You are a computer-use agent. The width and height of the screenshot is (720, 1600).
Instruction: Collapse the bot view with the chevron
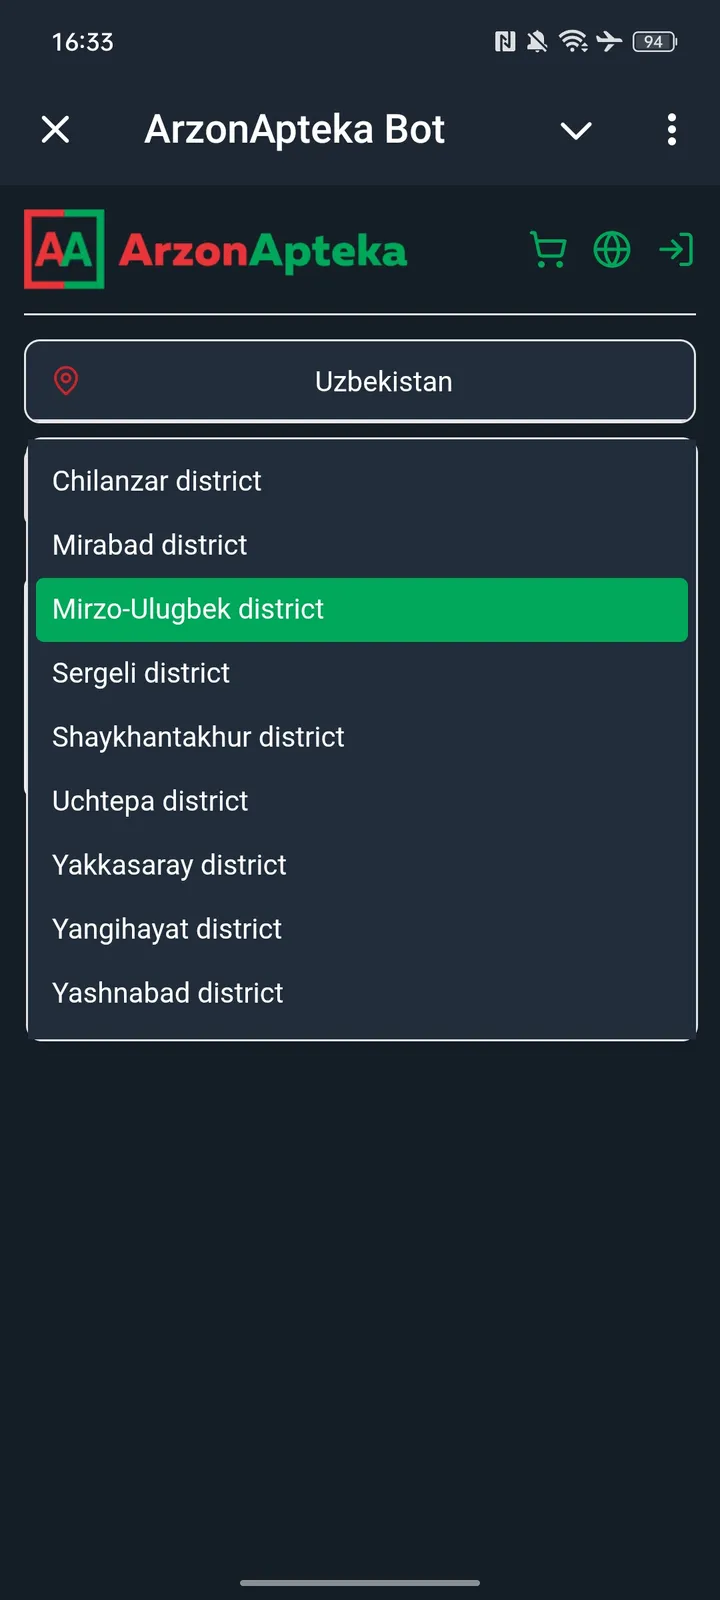point(576,130)
